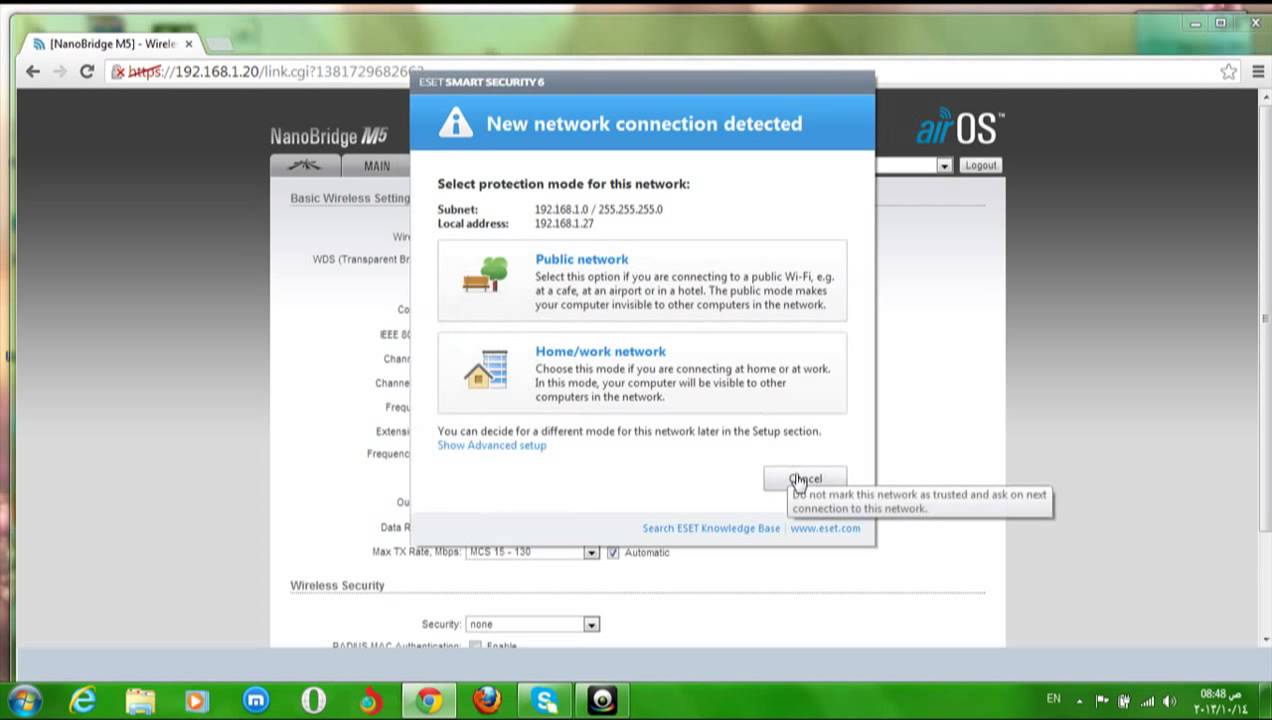The width and height of the screenshot is (1272, 720).
Task: Open the Windows Start menu
Action: (x=25, y=701)
